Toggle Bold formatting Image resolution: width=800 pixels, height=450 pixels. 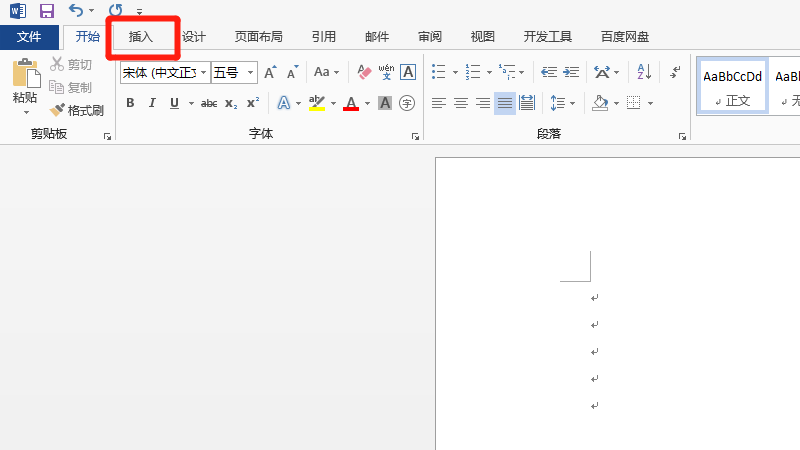(131, 103)
